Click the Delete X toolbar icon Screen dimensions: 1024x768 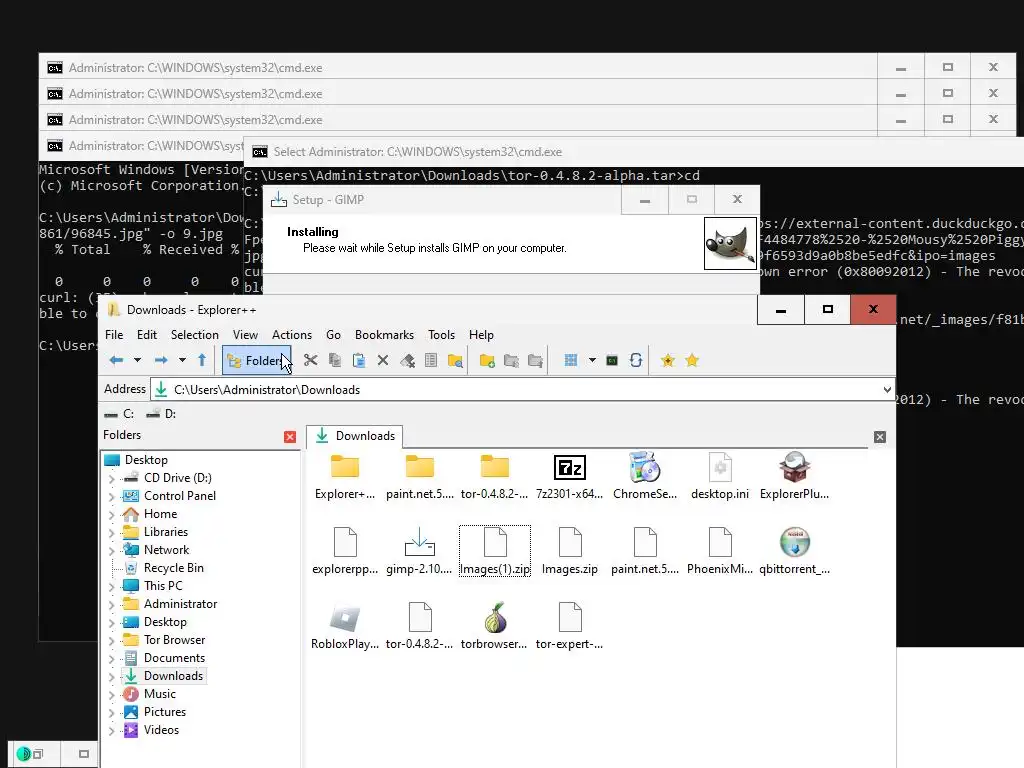pos(383,360)
